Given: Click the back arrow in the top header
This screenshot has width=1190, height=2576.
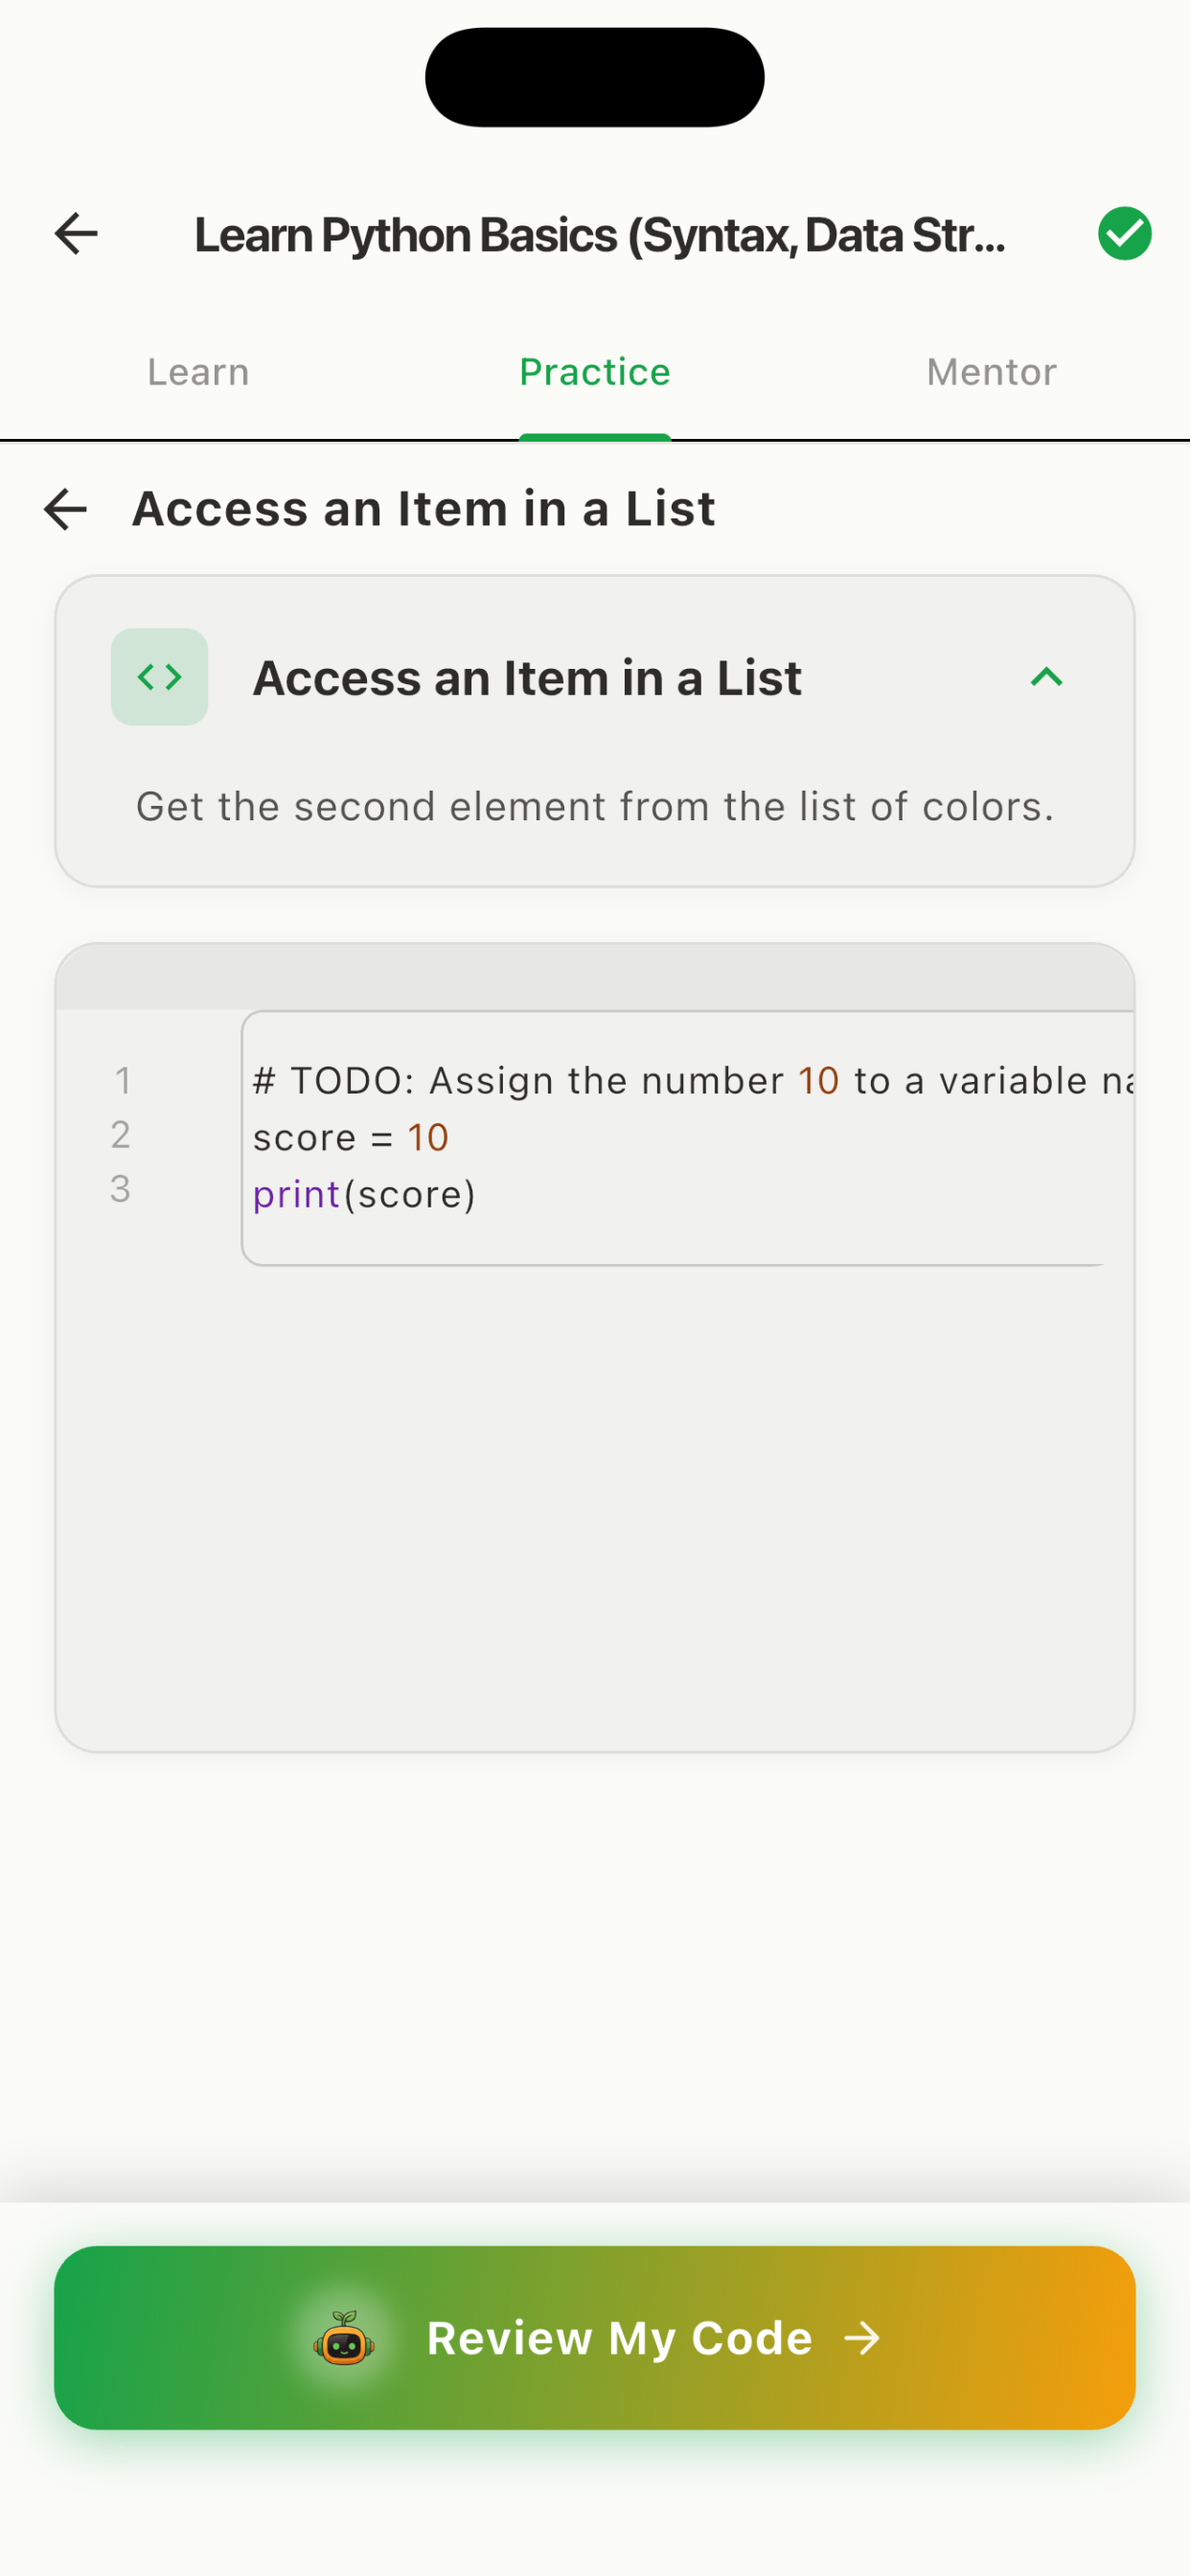Looking at the screenshot, I should [x=75, y=233].
